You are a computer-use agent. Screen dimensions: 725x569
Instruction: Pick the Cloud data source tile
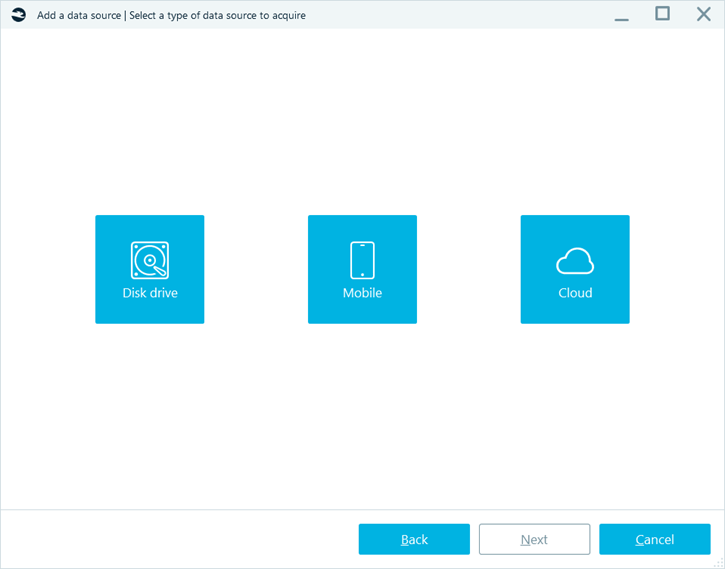pos(575,269)
